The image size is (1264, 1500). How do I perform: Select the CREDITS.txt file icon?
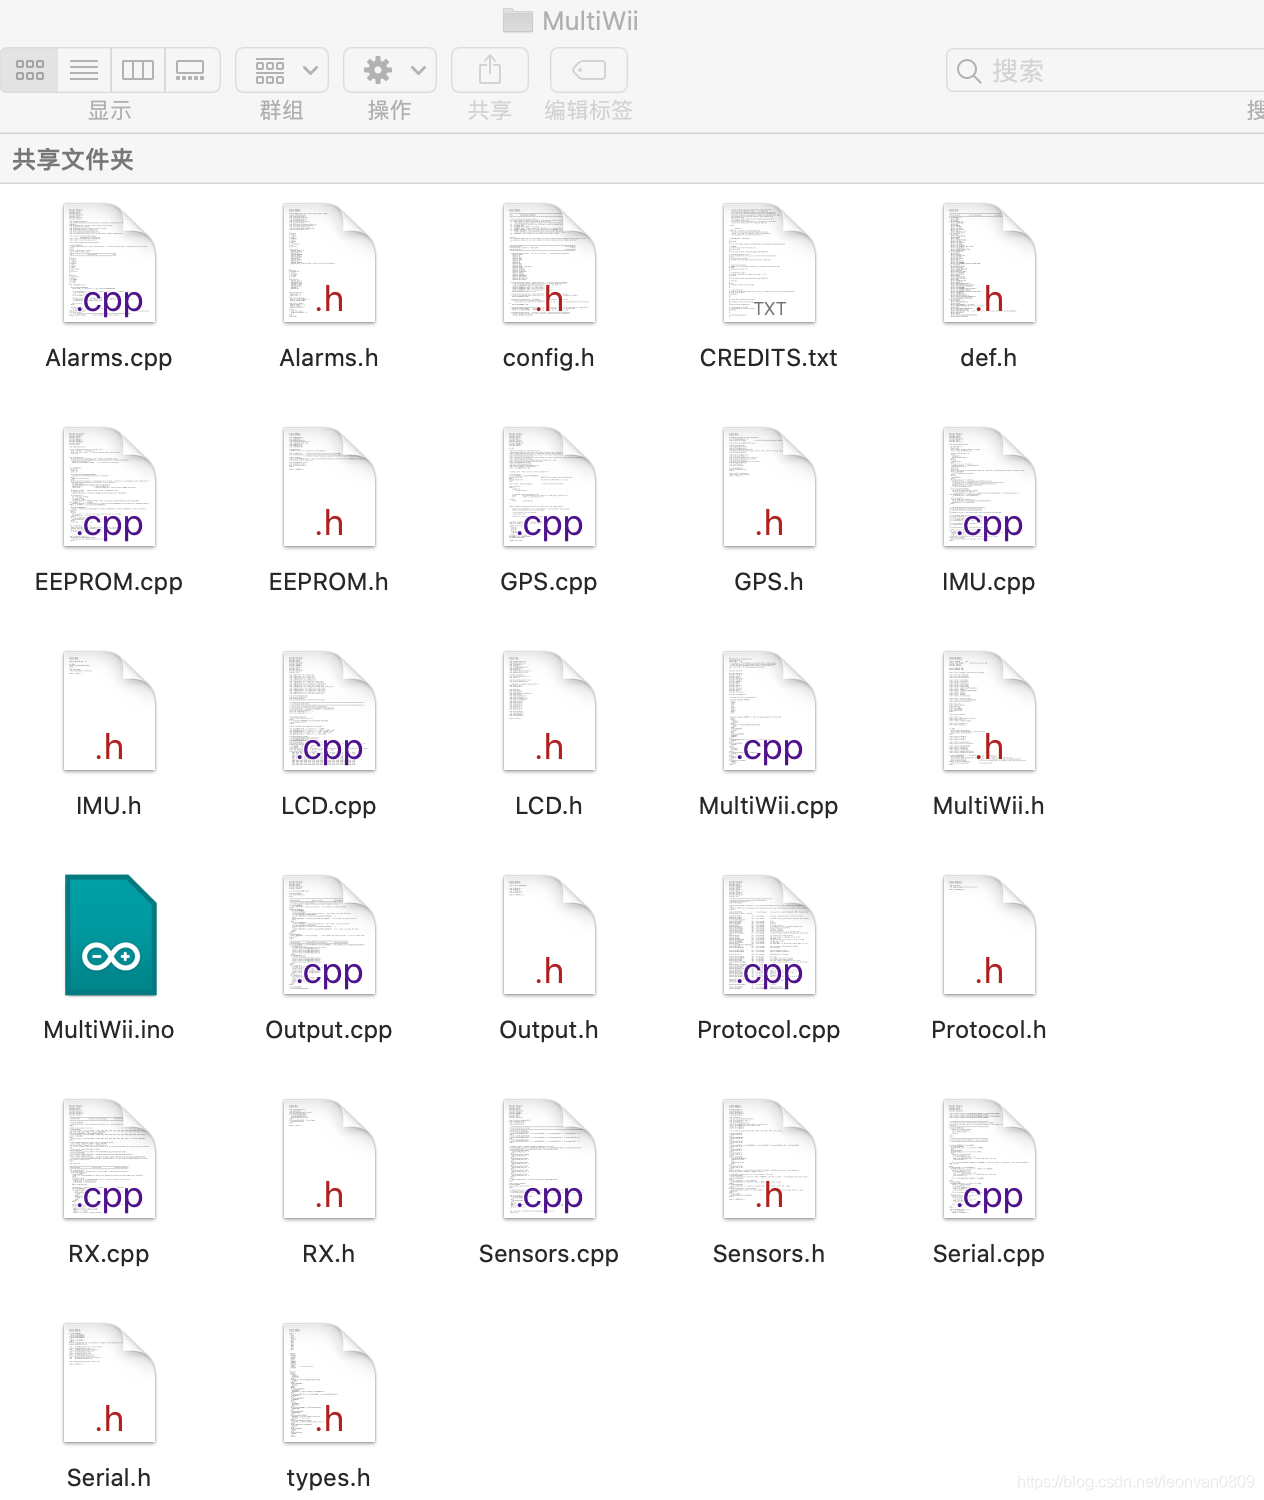(x=770, y=263)
